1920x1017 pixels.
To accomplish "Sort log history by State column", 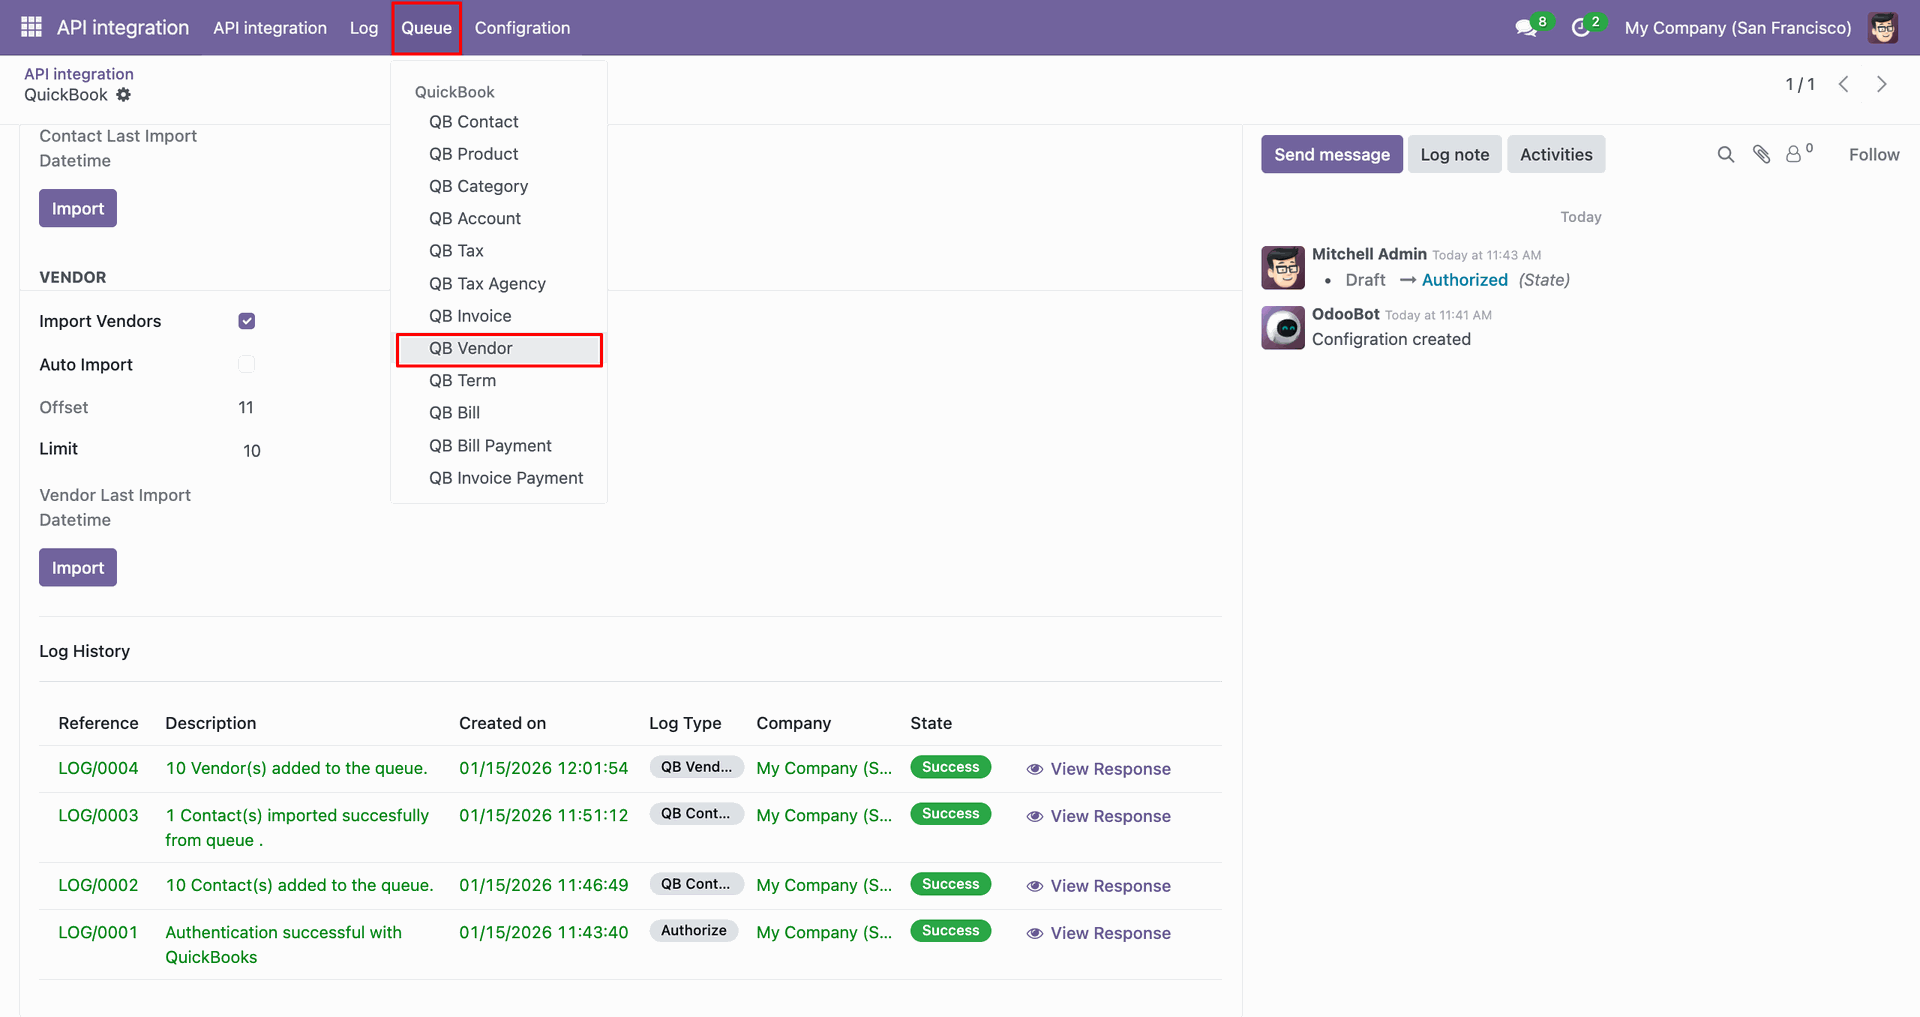I will point(931,723).
